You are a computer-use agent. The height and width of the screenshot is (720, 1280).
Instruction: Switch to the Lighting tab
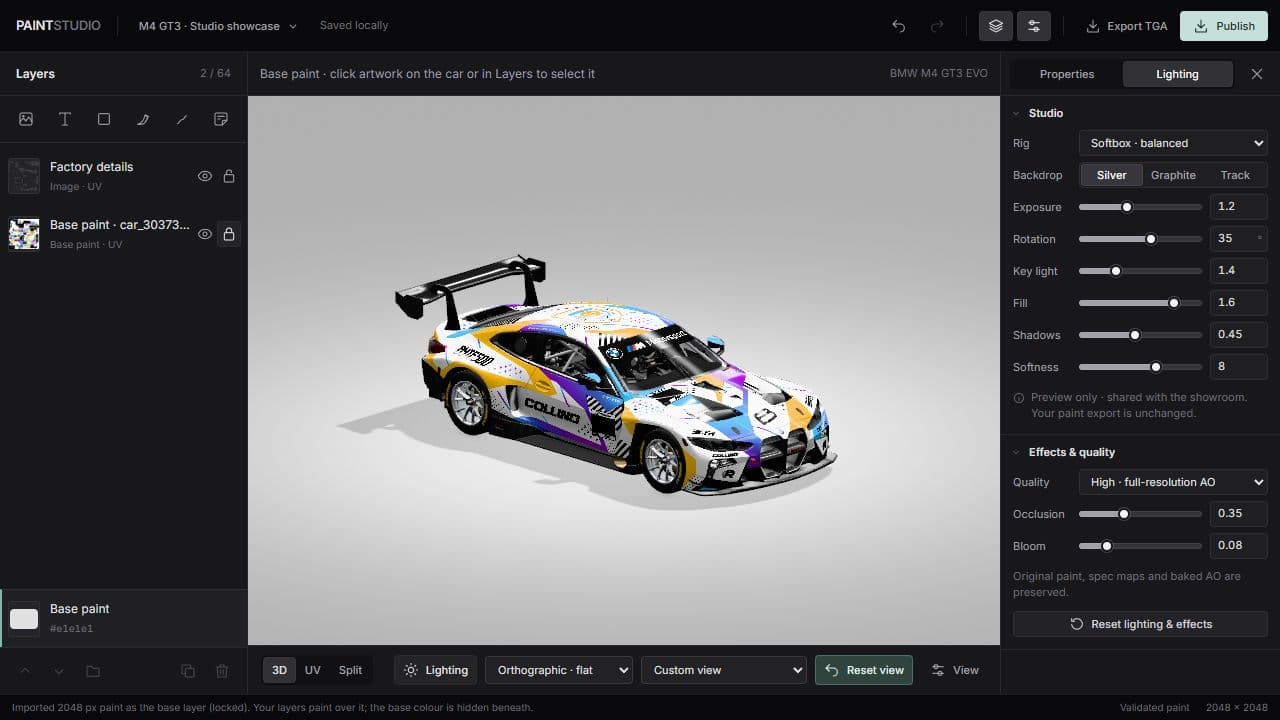point(1177,74)
